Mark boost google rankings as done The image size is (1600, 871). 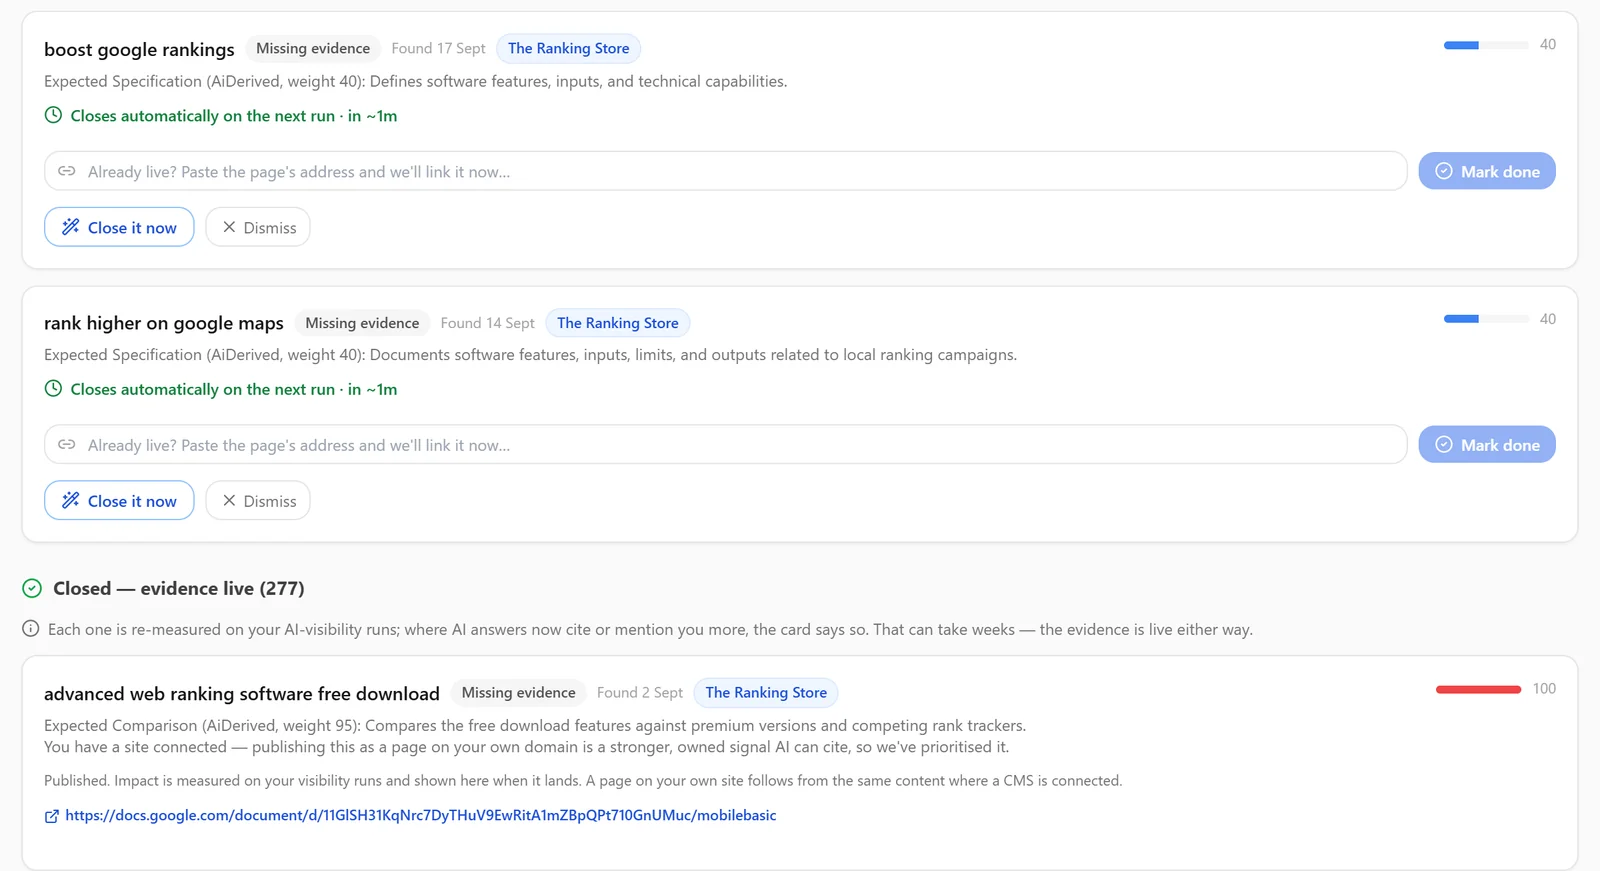point(1487,171)
